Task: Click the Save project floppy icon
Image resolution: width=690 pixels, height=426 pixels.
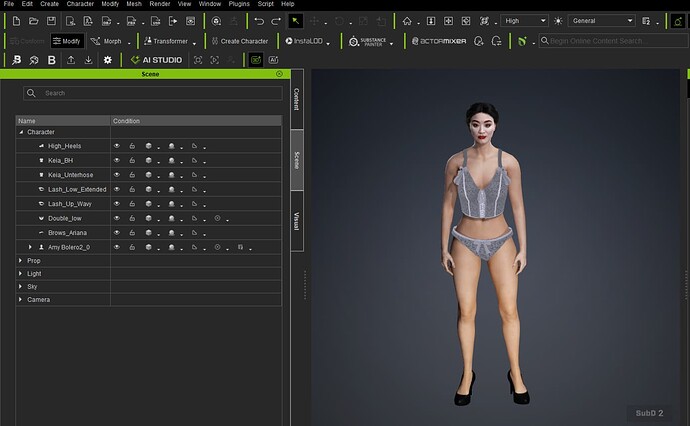Action: click(x=51, y=21)
